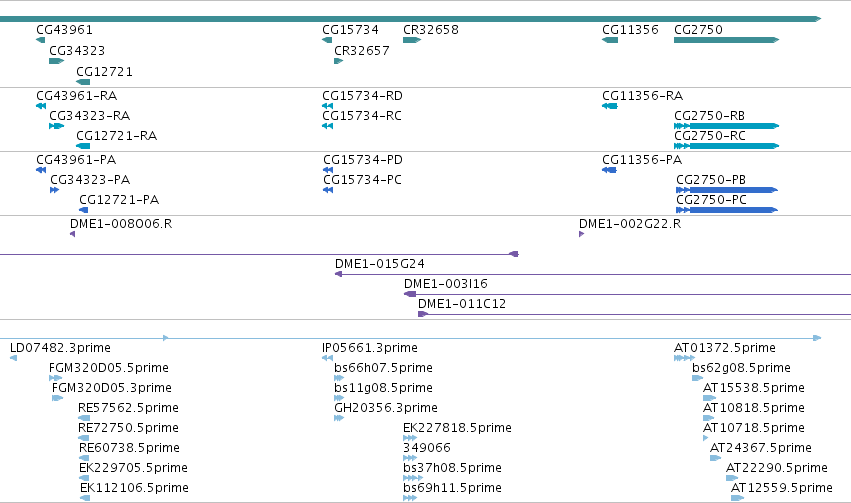Select transcript CG2750-RB label
The image size is (851, 503).
coord(709,116)
